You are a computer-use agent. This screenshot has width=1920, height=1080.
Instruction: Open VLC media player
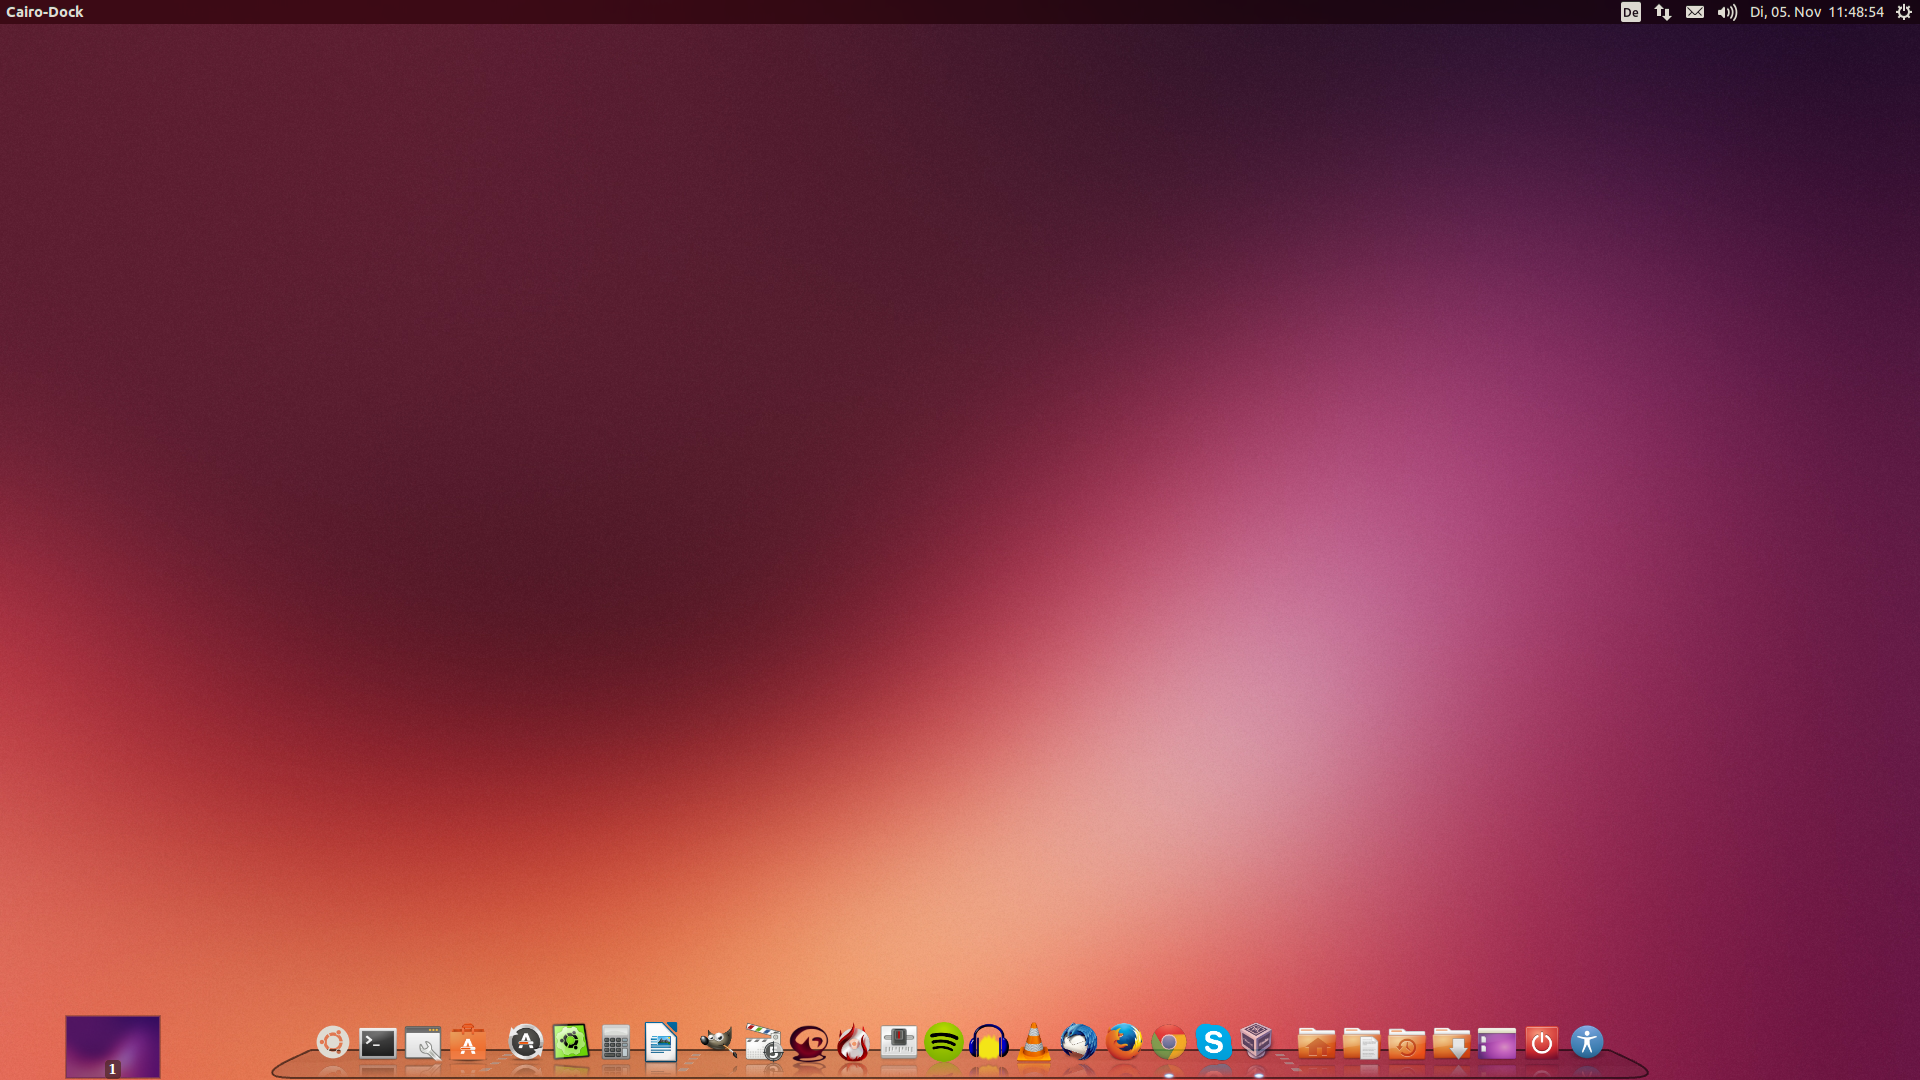point(1034,1043)
